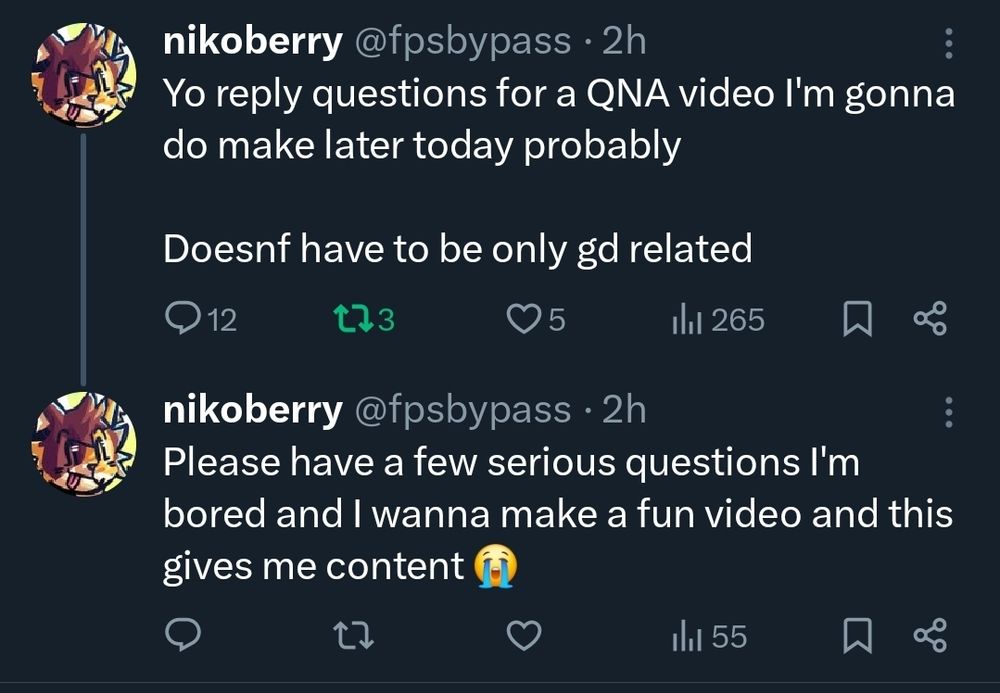The height and width of the screenshot is (693, 1000).
Task: Share the second tweet
Action: 929,635
